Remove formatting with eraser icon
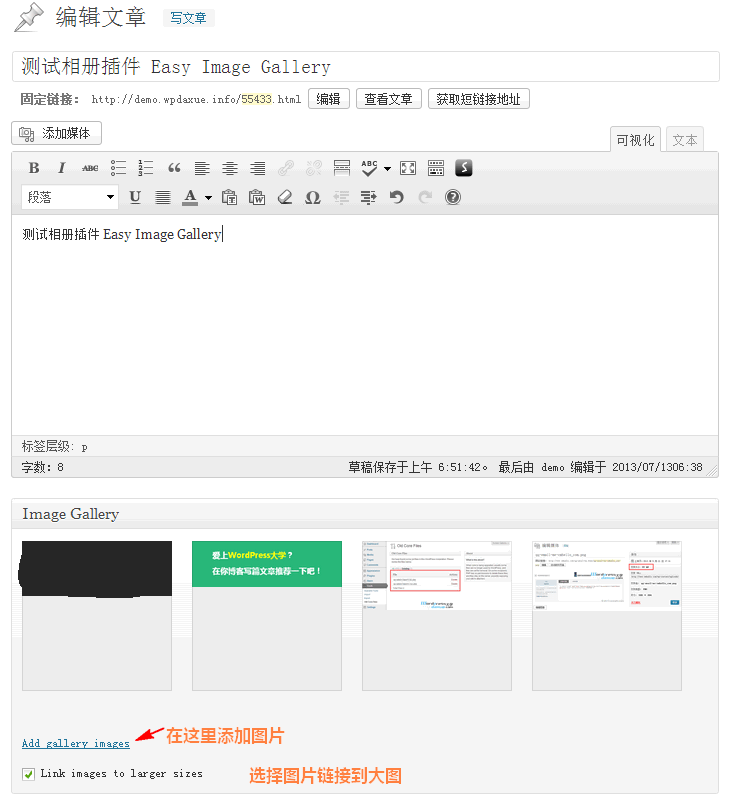The width and height of the screenshot is (734, 806). (285, 197)
